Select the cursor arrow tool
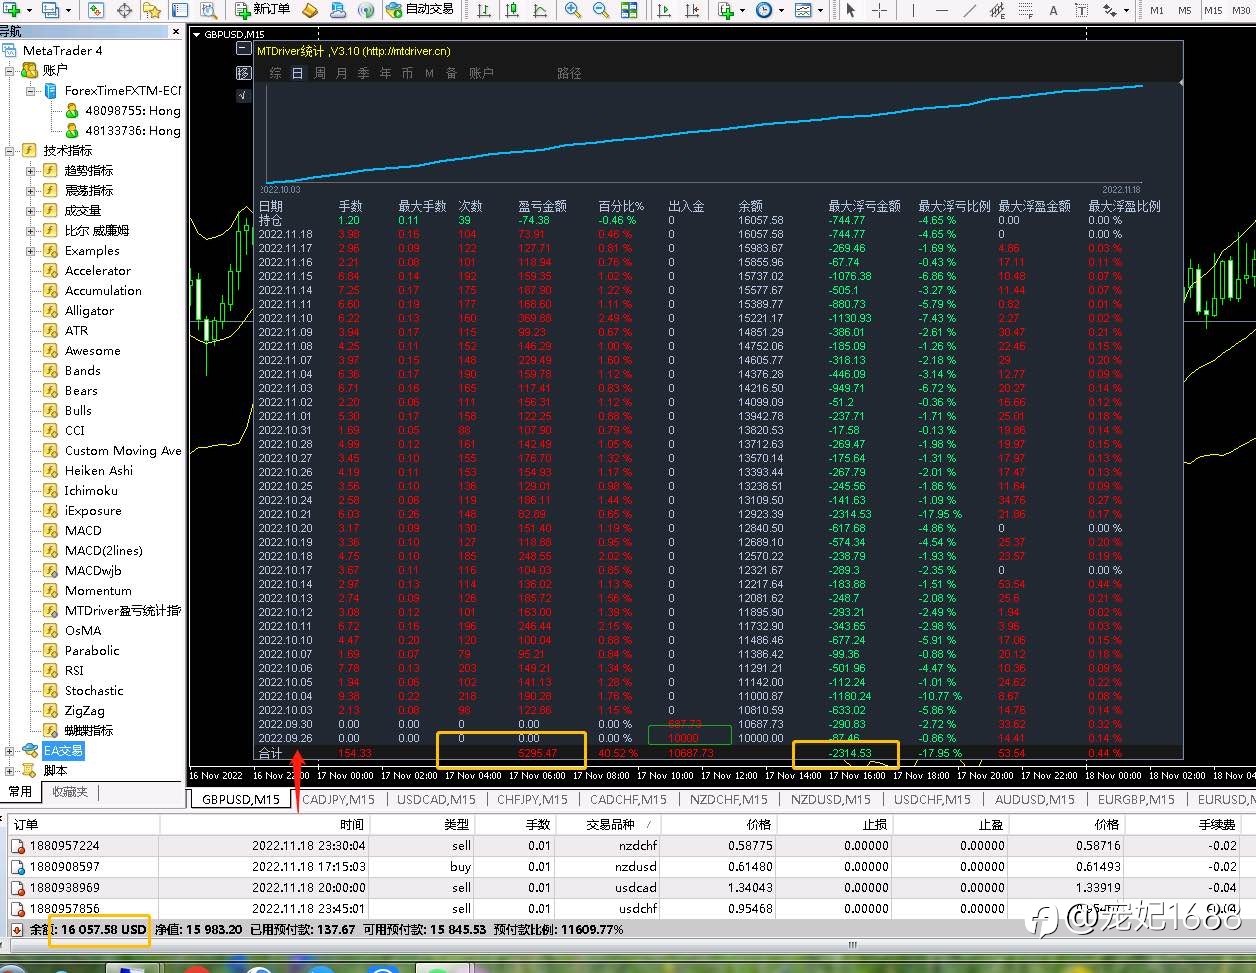1256x973 pixels. [851, 10]
